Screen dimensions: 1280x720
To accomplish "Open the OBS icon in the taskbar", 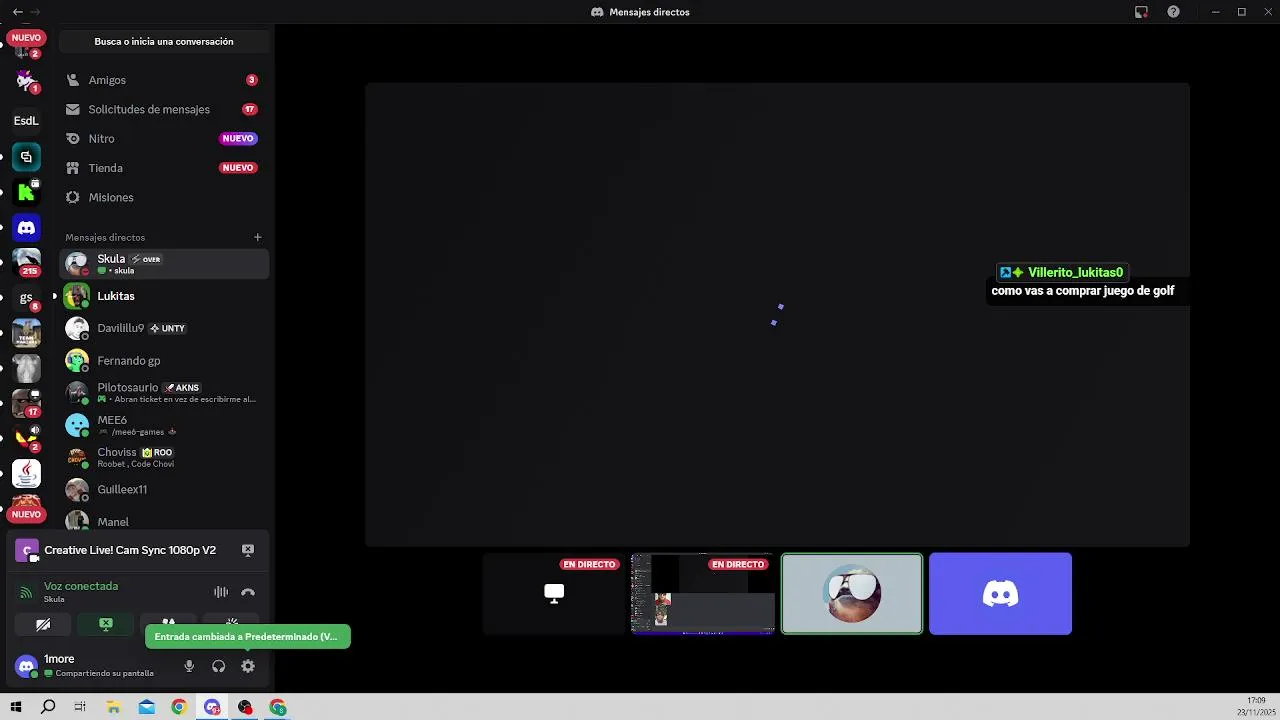I will coord(245,707).
